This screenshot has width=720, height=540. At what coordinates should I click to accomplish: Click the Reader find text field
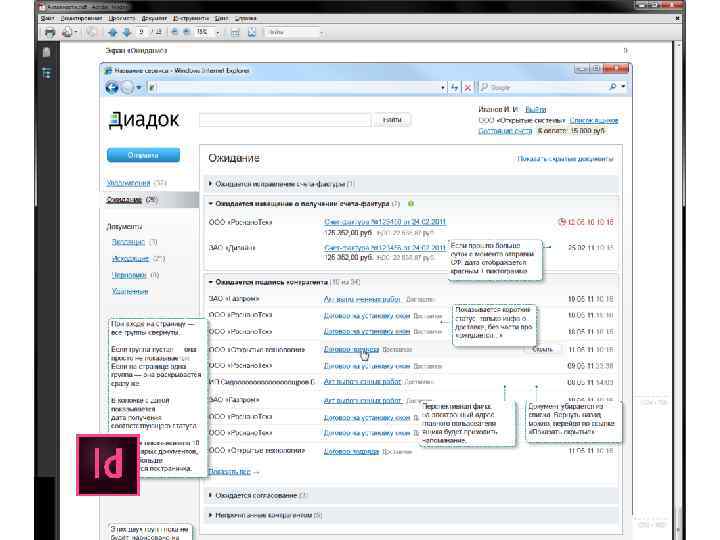(291, 33)
